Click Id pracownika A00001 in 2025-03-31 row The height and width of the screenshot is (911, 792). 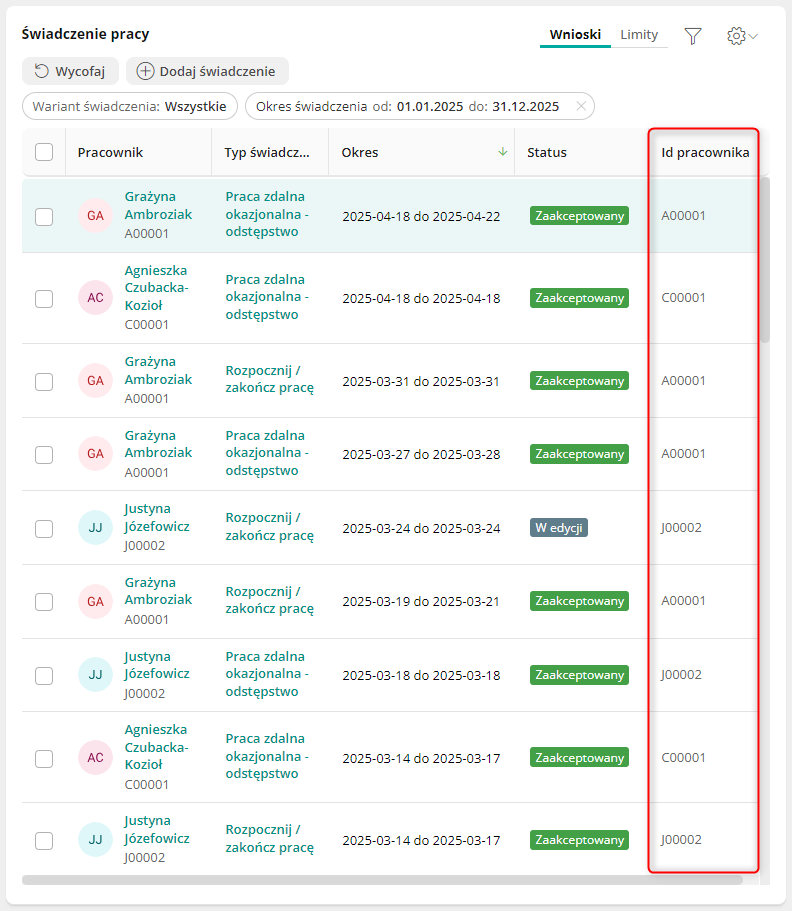click(683, 381)
